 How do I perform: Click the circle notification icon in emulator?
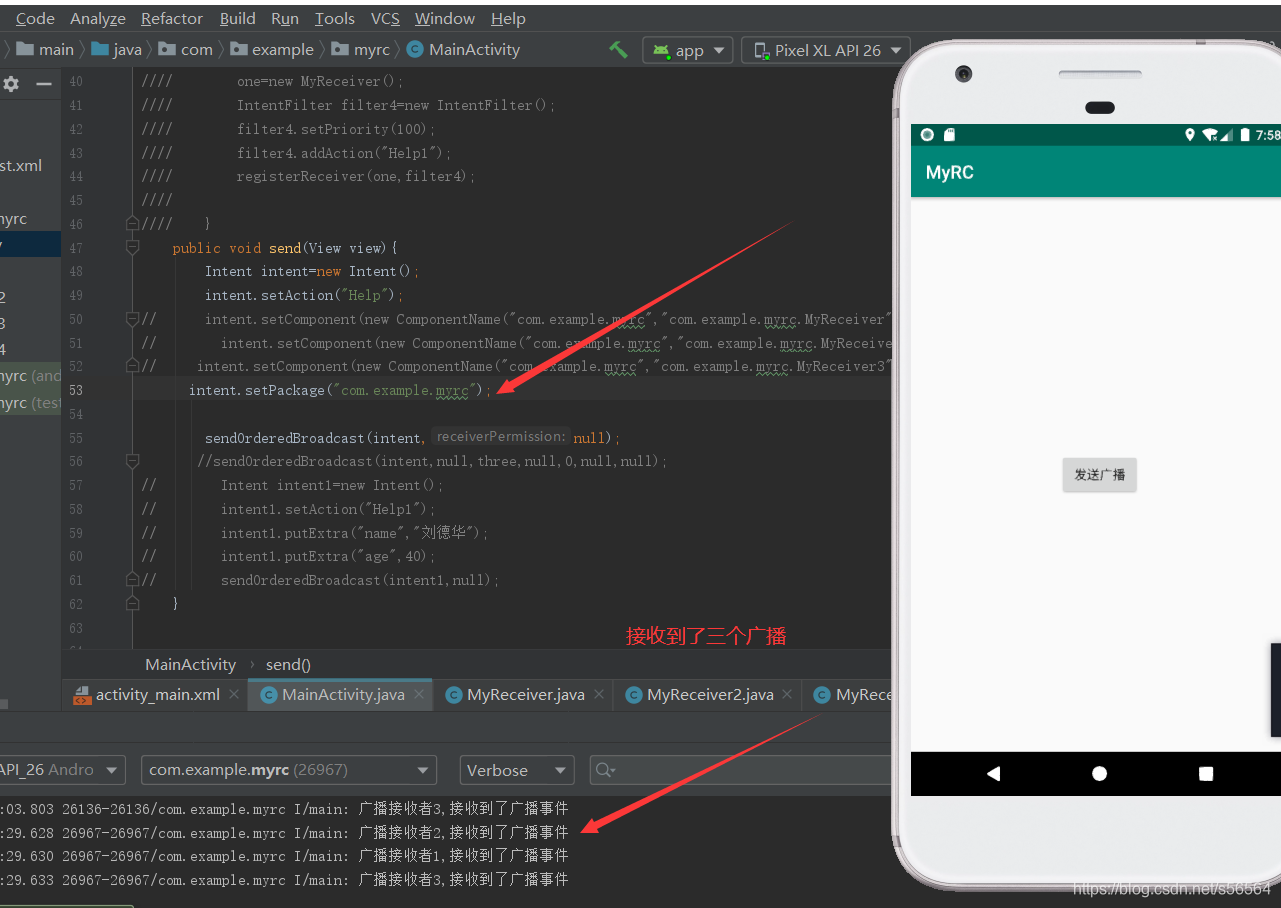pyautogui.click(x=927, y=135)
